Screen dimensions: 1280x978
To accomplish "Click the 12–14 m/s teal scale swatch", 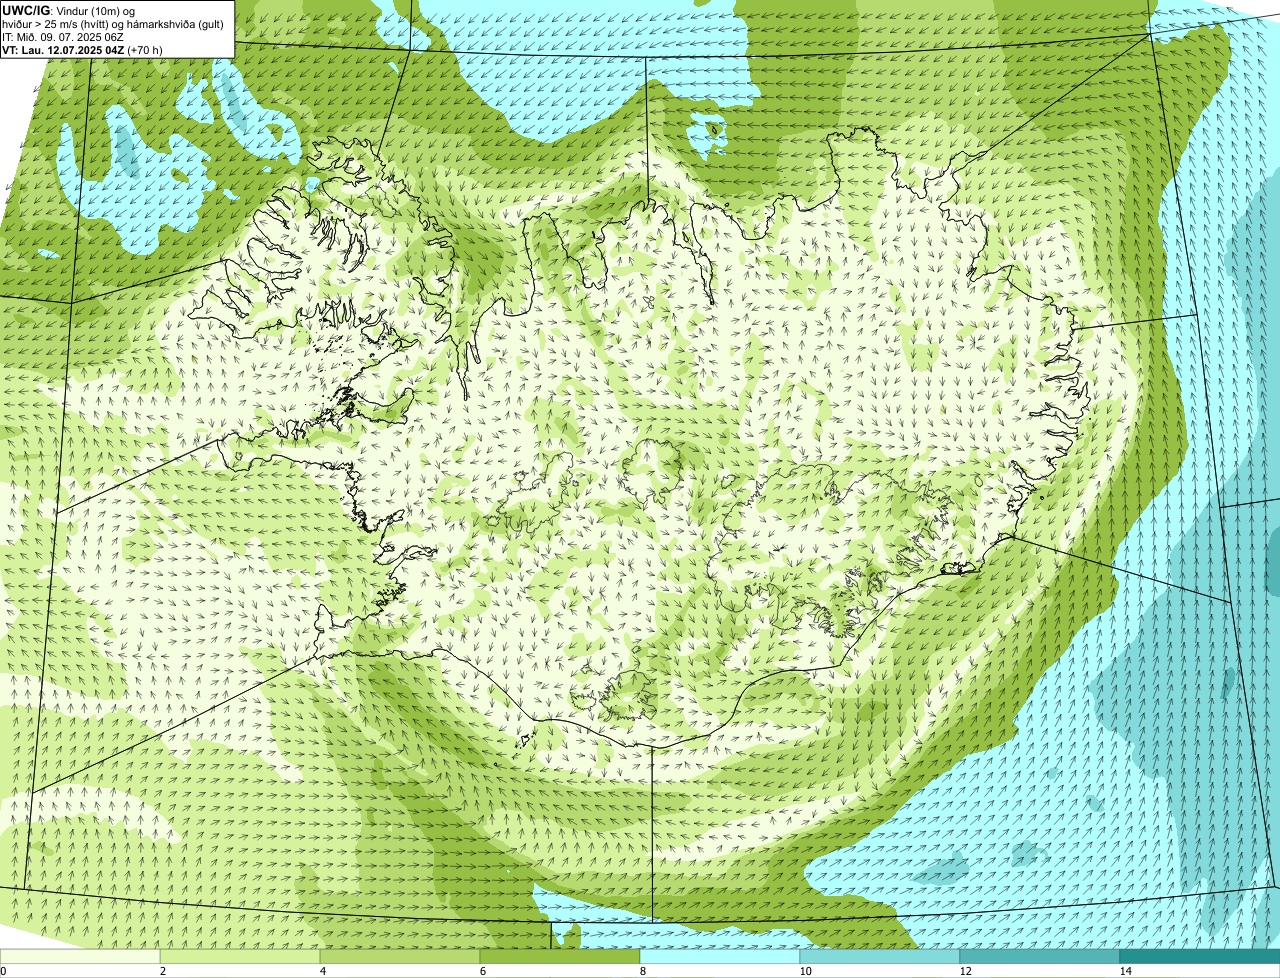I will (x=1040, y=957).
